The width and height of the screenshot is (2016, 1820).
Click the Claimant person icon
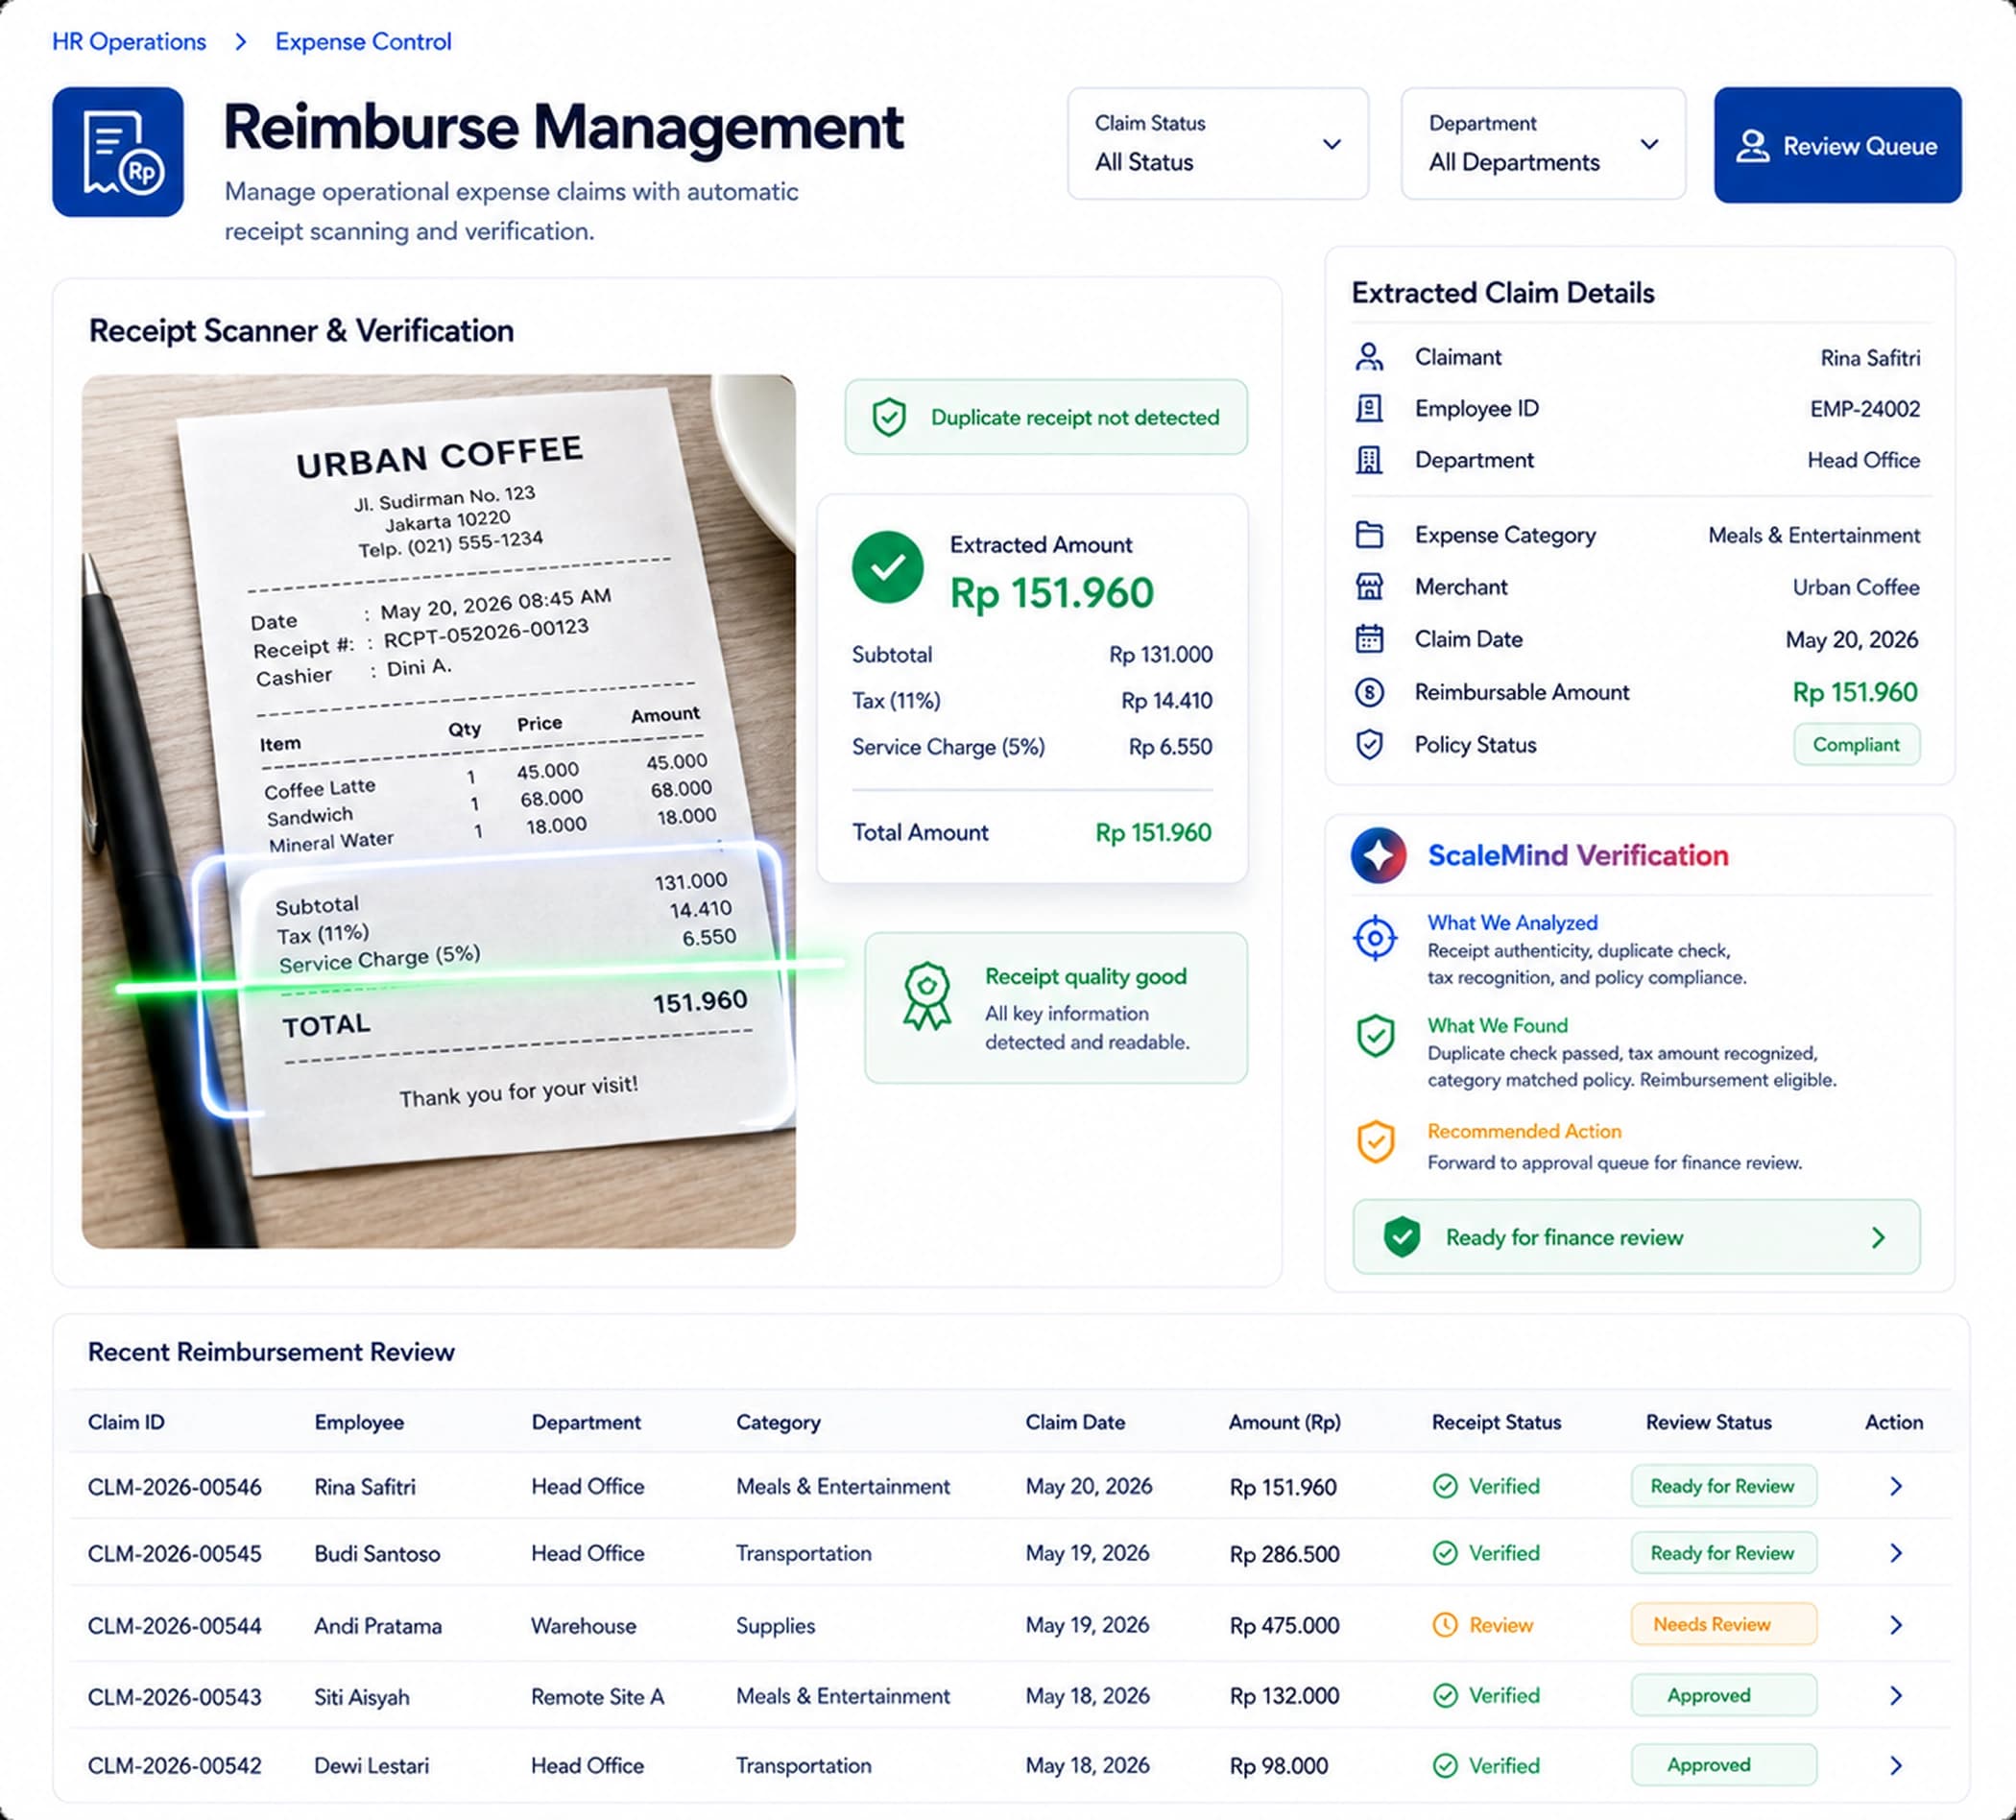1369,357
